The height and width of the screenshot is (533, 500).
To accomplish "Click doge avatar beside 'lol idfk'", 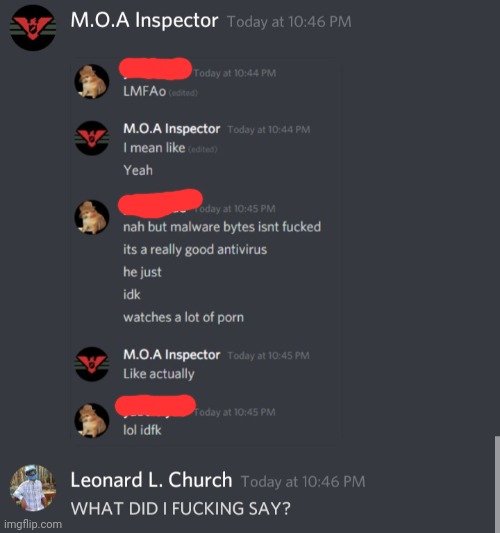I will [92, 420].
